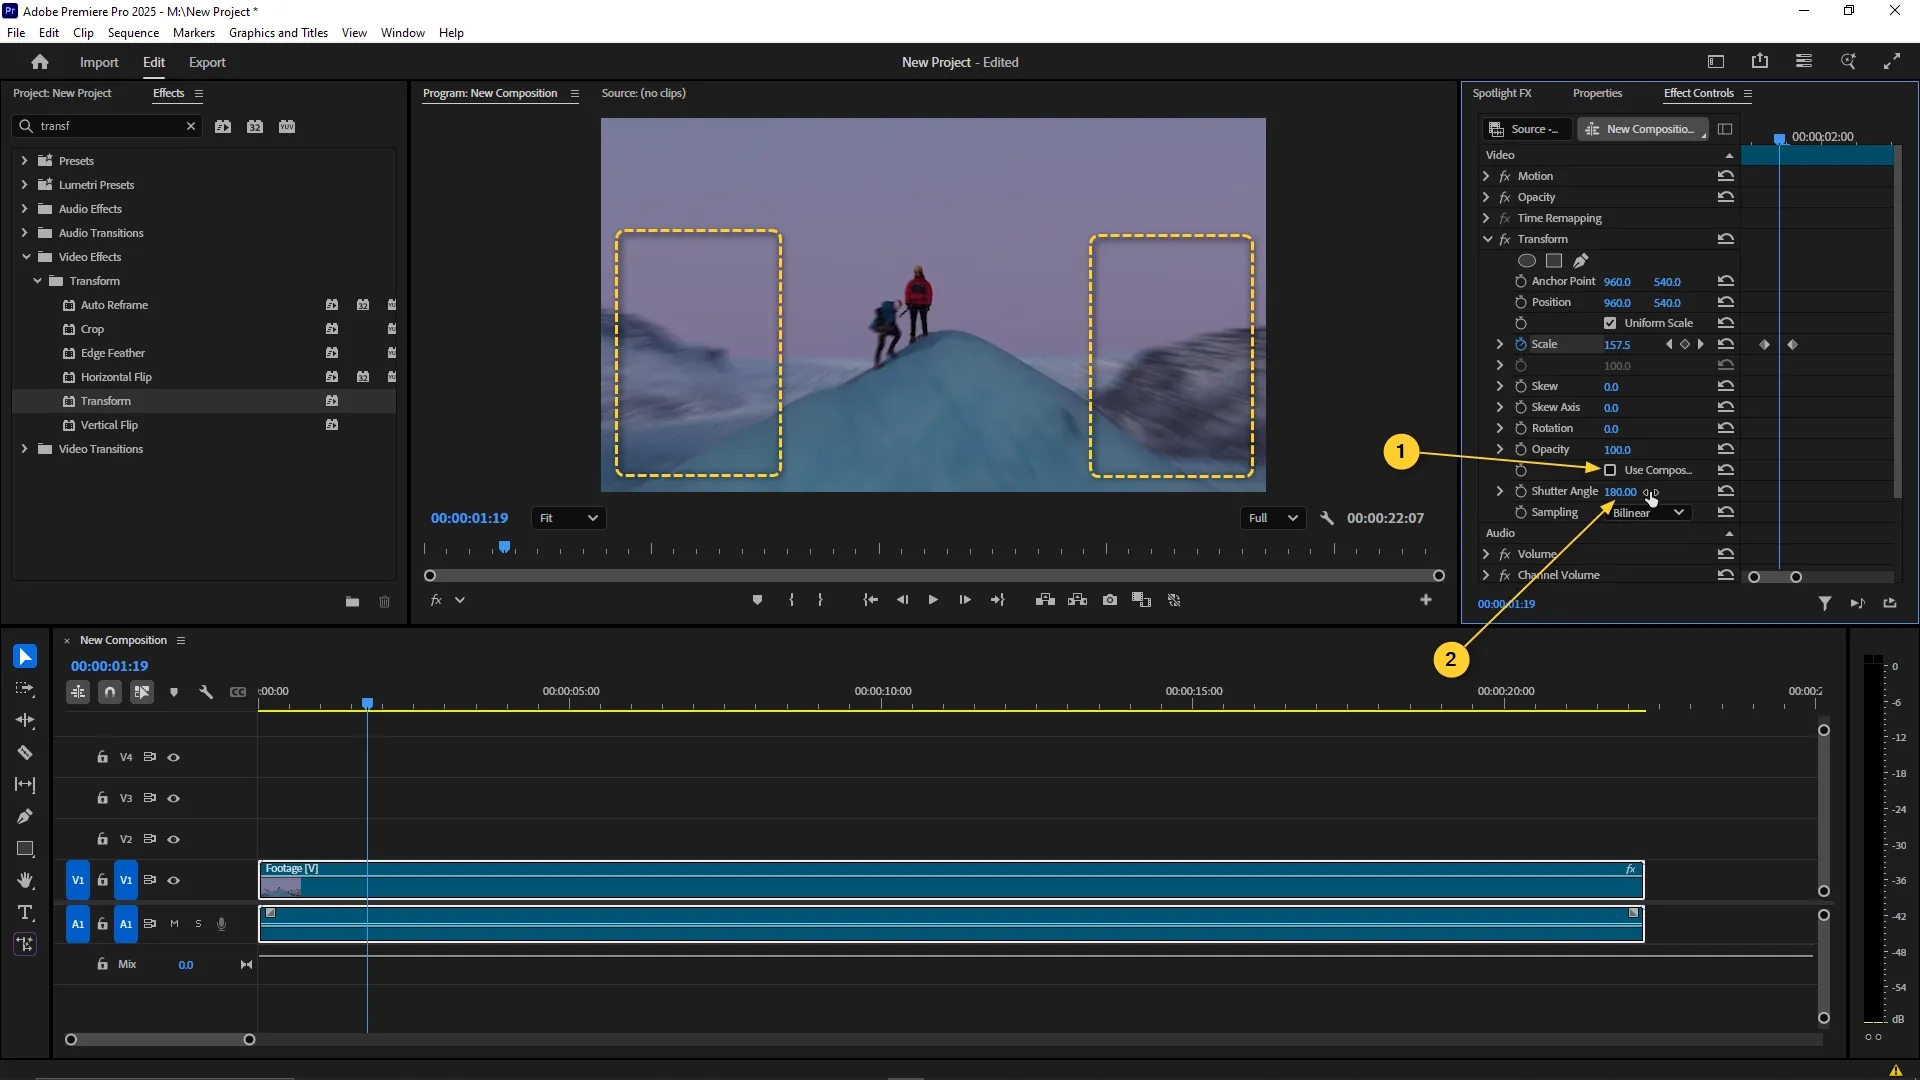
Task: Toggle V4 track output eye
Action: (174, 758)
